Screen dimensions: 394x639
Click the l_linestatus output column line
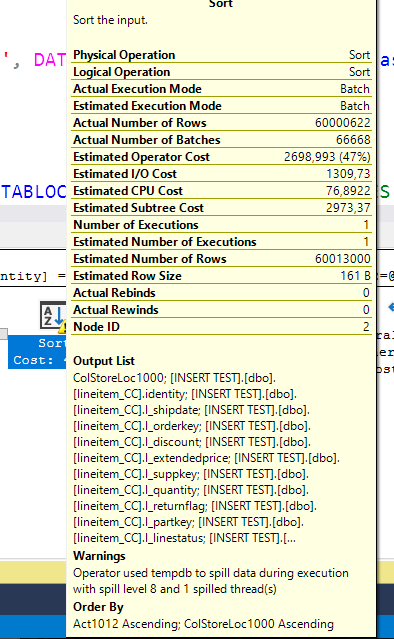coord(185,538)
